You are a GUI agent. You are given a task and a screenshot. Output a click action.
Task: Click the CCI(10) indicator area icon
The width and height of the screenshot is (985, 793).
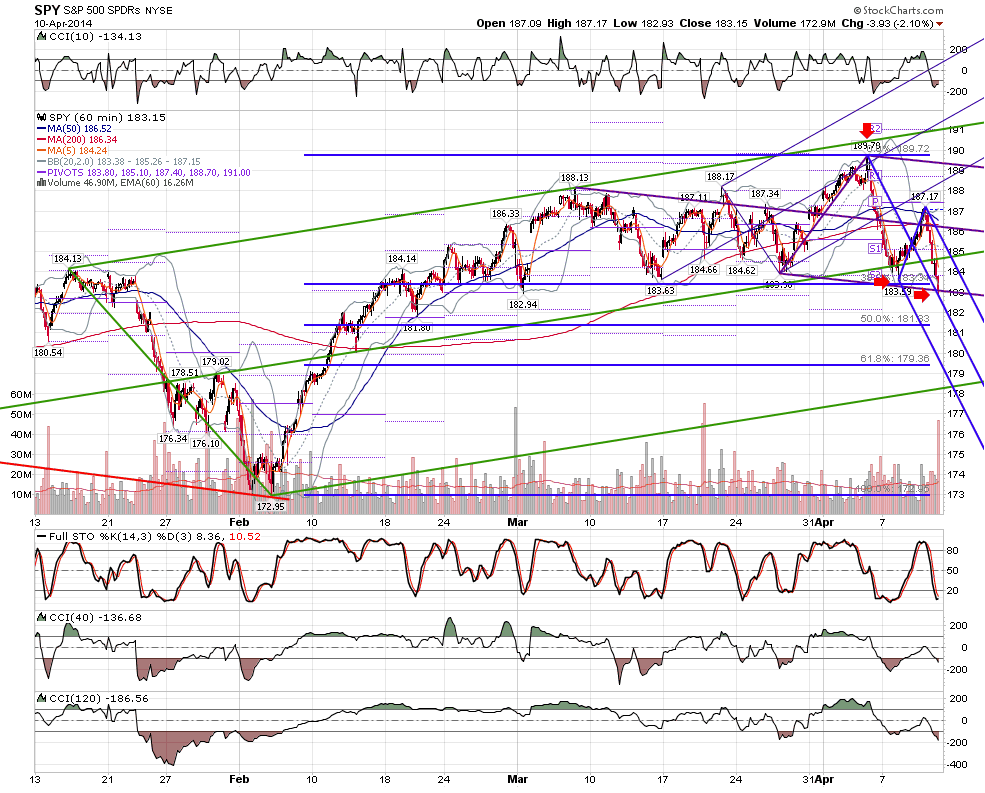coord(42,36)
